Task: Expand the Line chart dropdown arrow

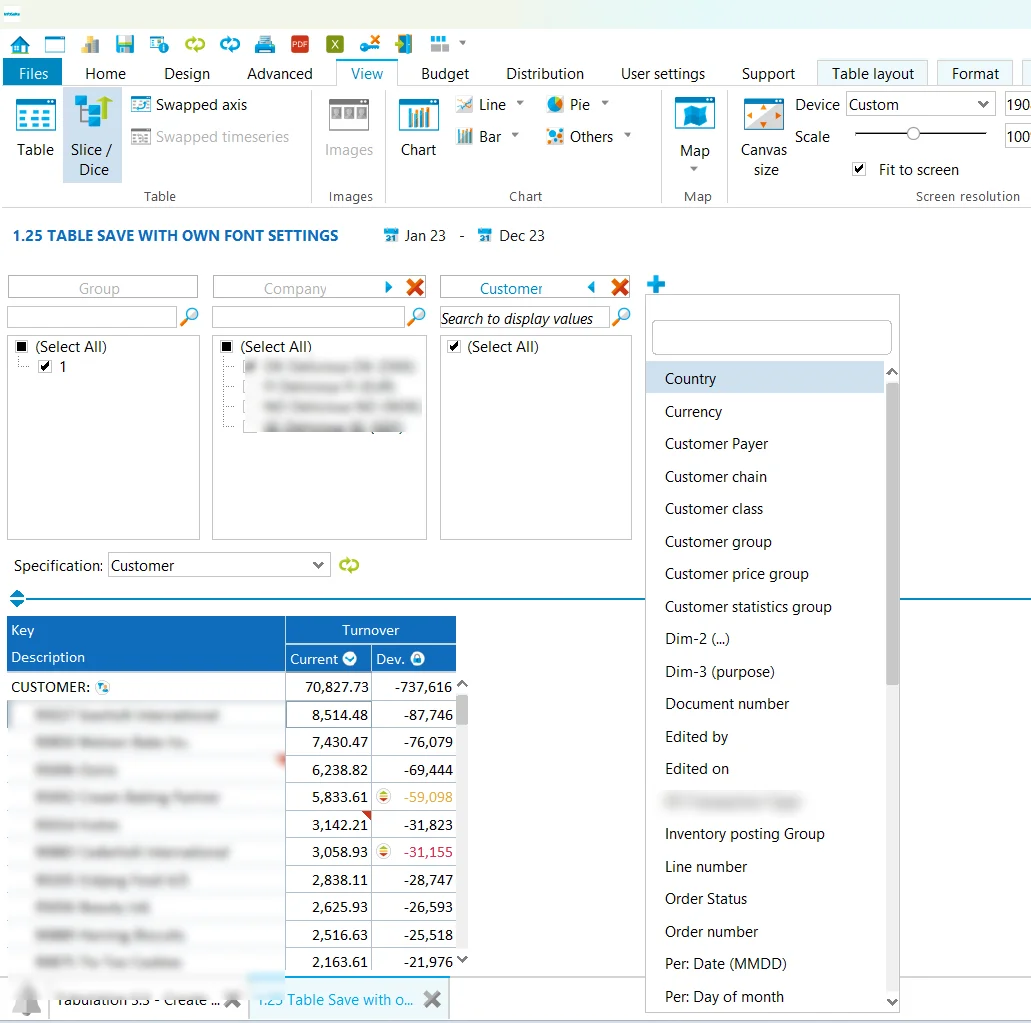Action: click(520, 103)
